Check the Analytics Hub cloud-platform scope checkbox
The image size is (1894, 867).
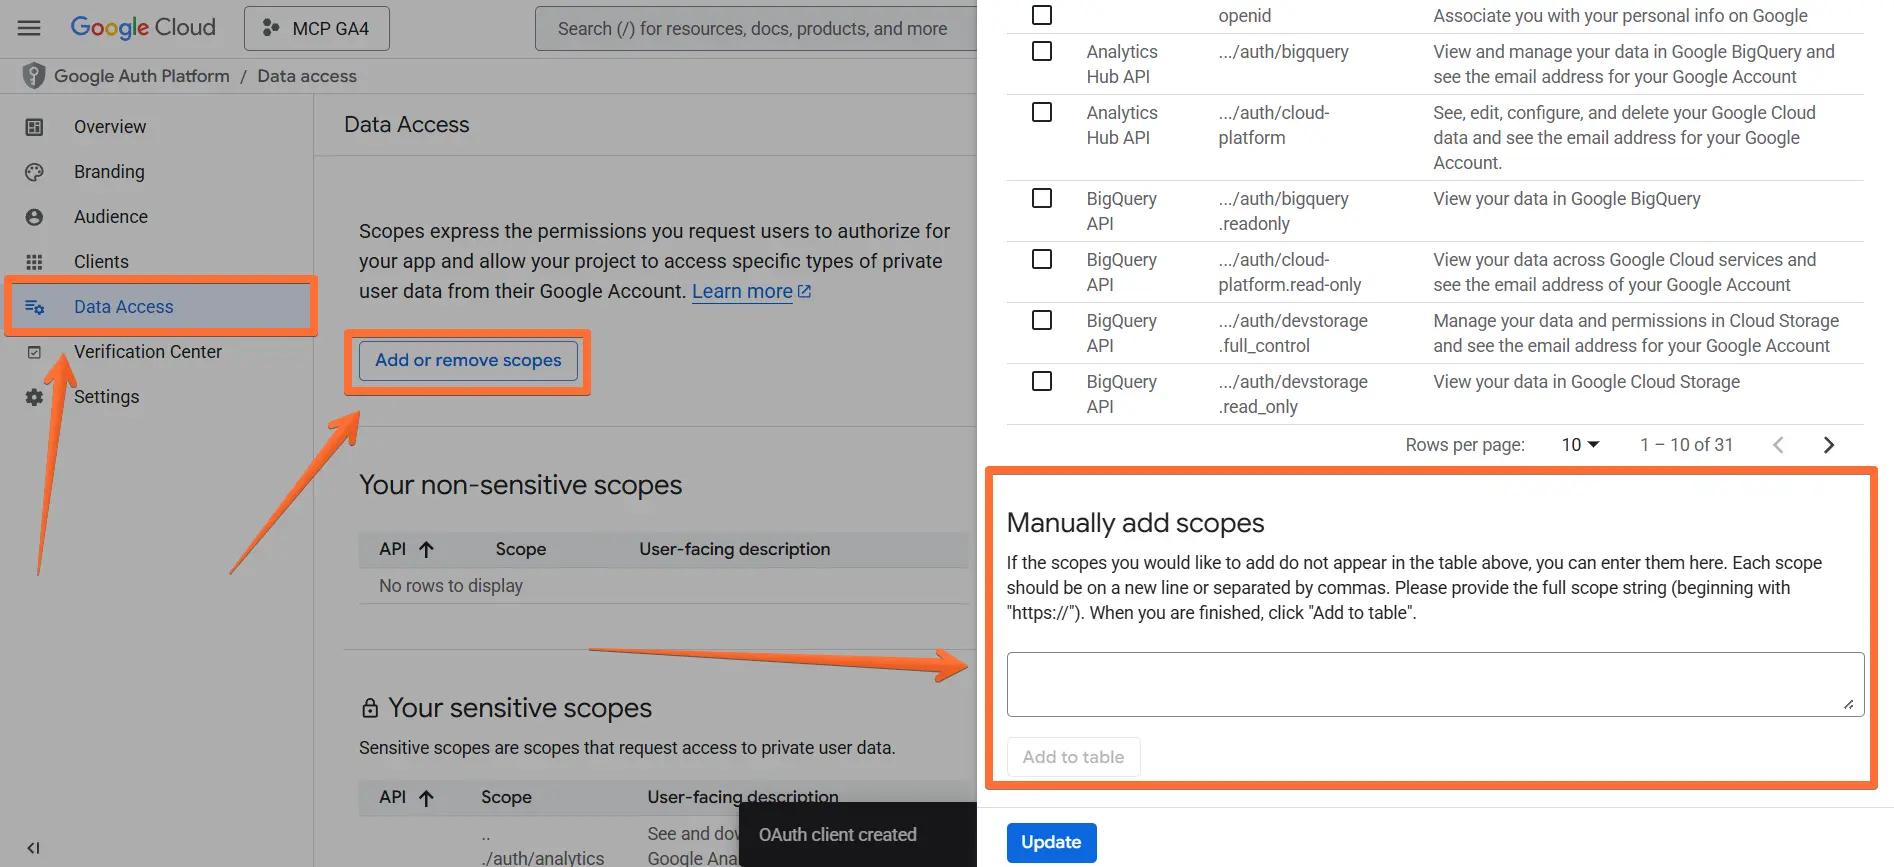point(1042,112)
